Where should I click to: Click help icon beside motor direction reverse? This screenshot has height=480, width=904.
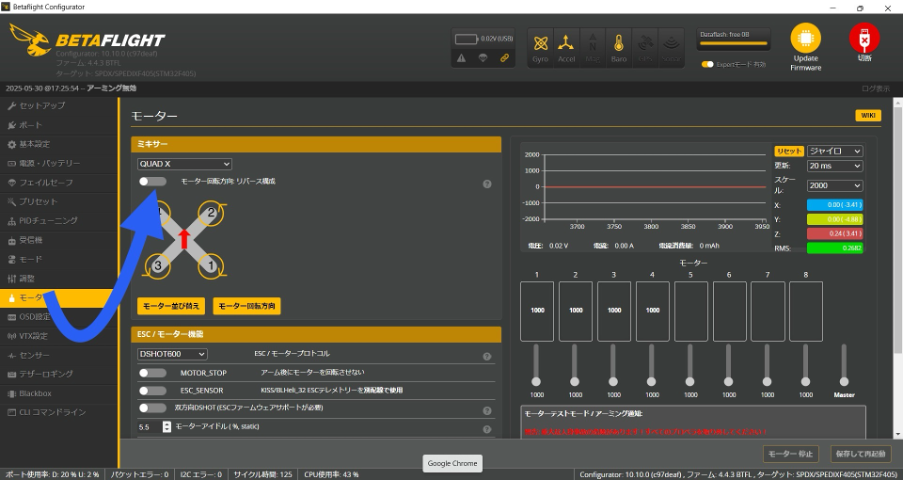tap(487, 184)
